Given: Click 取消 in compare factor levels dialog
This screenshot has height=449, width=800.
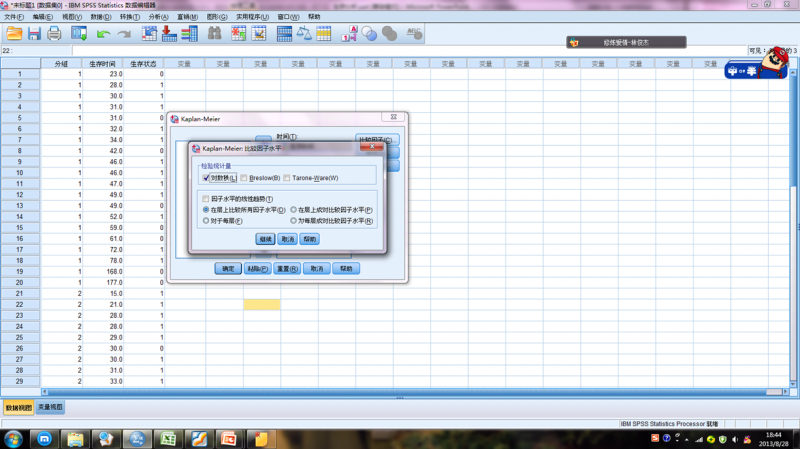Looking at the screenshot, I should pos(288,239).
